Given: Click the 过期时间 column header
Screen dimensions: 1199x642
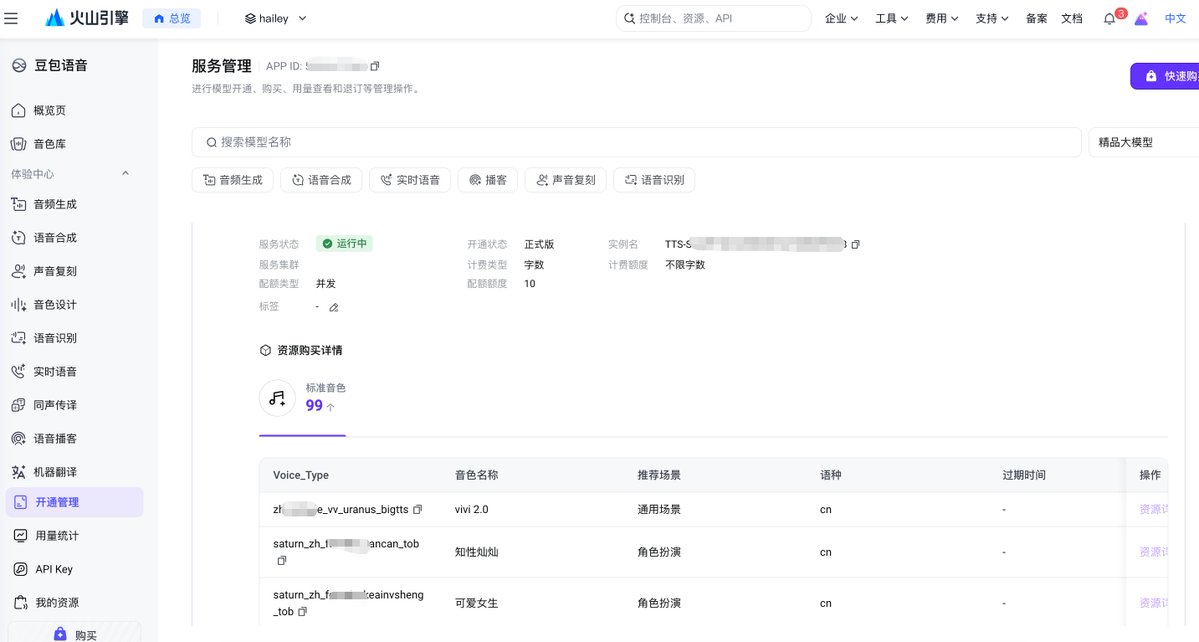Looking at the screenshot, I should pos(1024,475).
